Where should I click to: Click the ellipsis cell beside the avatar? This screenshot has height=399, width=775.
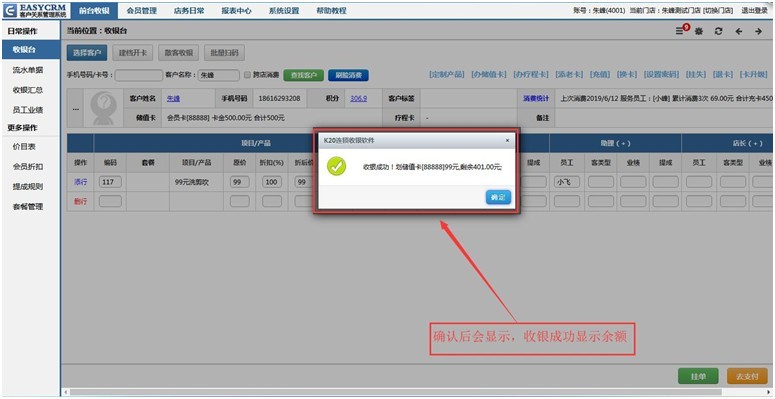[75, 109]
